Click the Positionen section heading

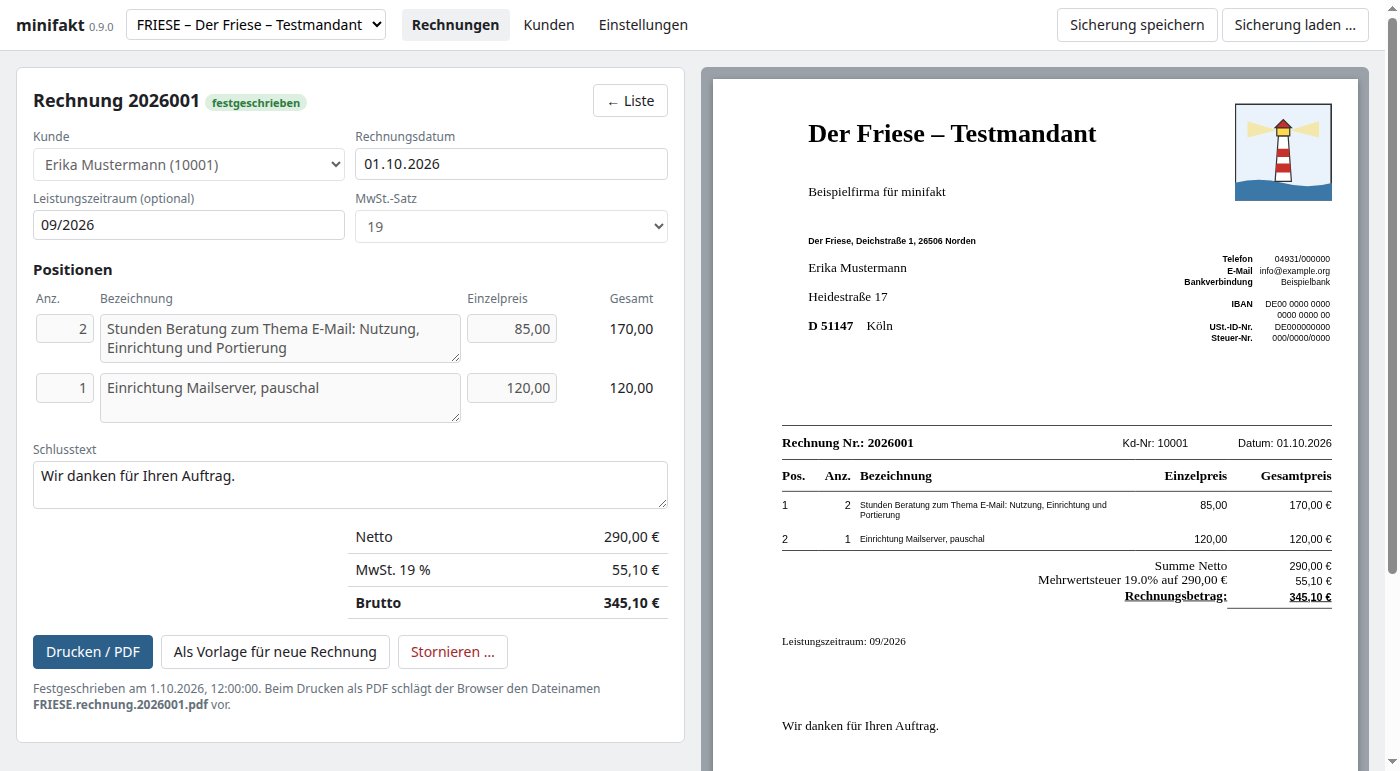click(73, 270)
